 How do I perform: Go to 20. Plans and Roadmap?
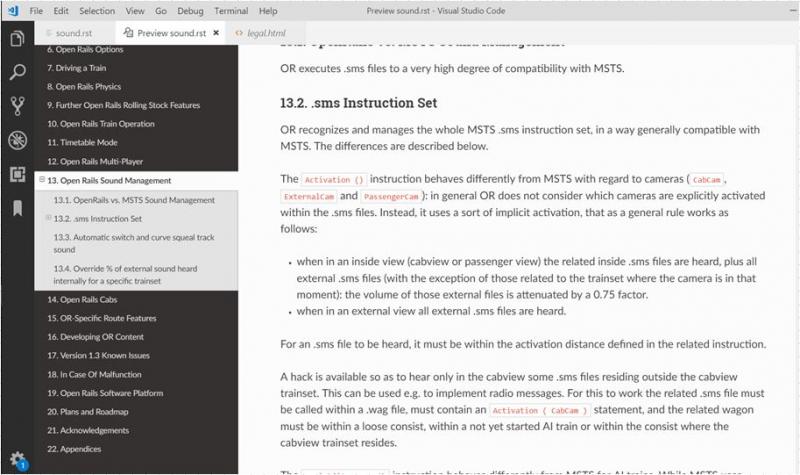88,412
